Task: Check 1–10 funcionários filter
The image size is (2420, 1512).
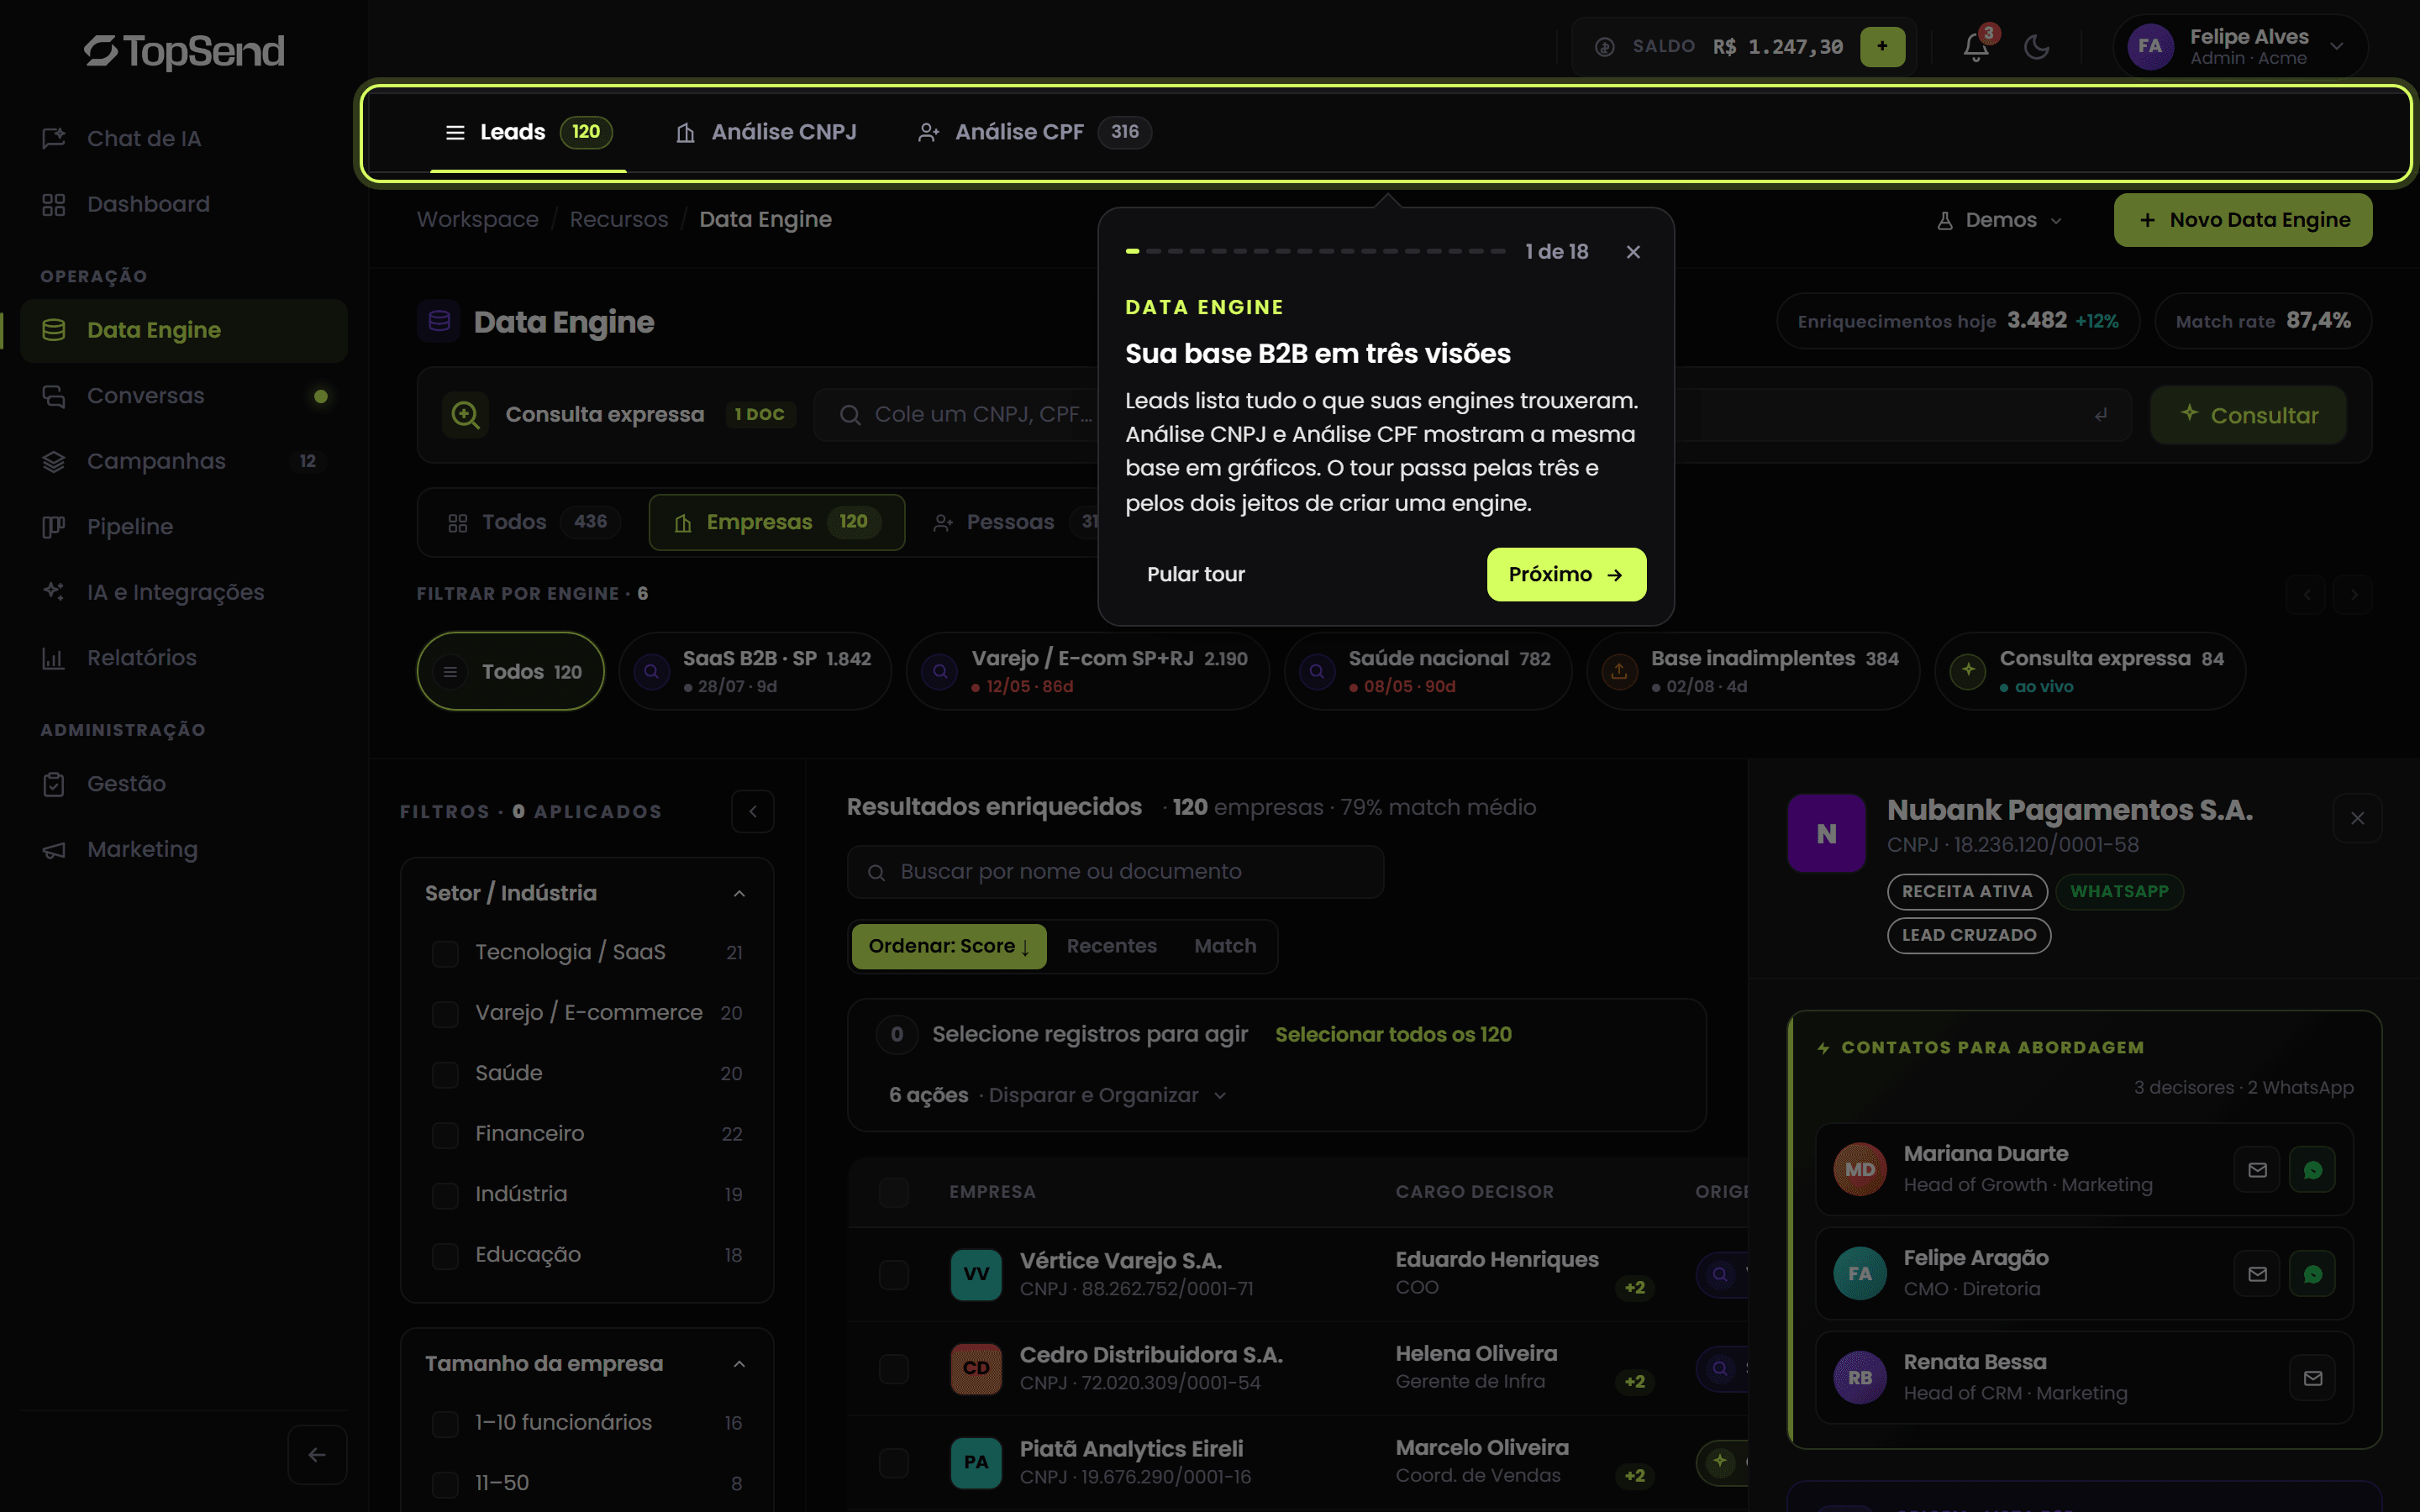Action: coord(445,1423)
